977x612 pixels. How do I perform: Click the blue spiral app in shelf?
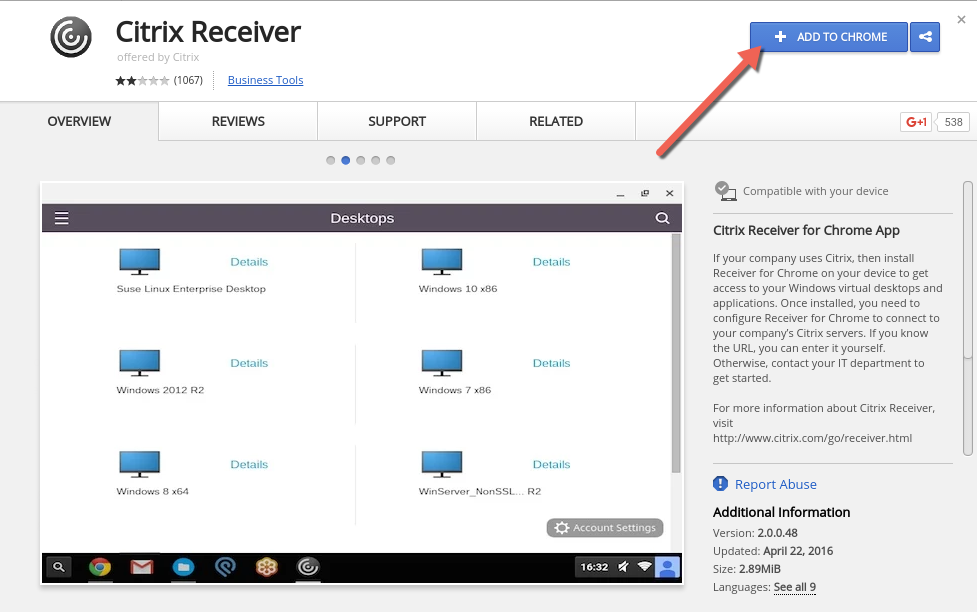pyautogui.click(x=225, y=567)
